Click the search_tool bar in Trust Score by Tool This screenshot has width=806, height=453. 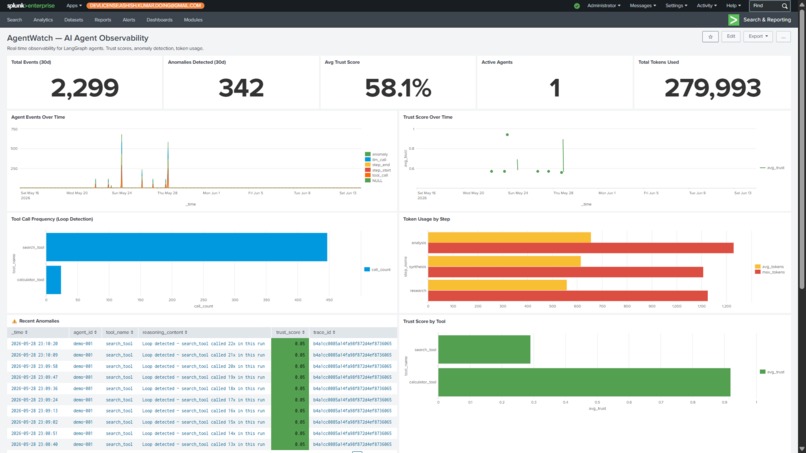(484, 350)
